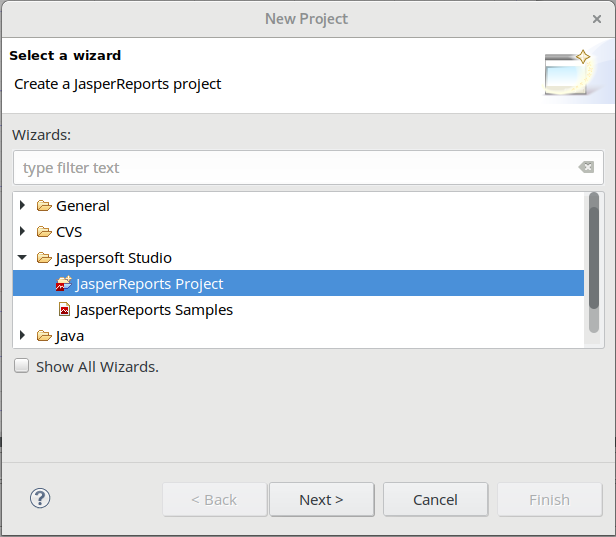
Task: Click the General folder icon
Action: [x=44, y=206]
